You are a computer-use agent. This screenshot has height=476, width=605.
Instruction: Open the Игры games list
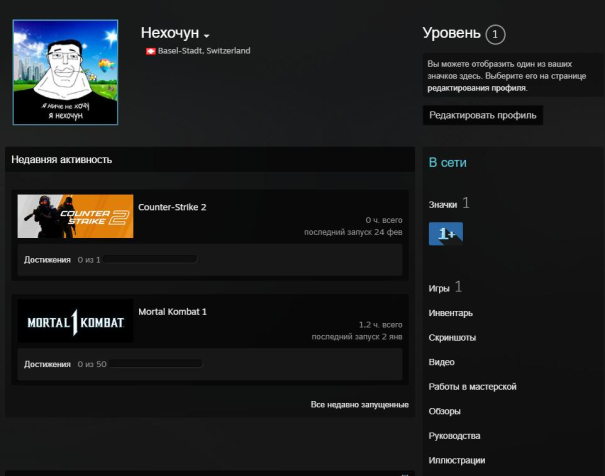439,288
